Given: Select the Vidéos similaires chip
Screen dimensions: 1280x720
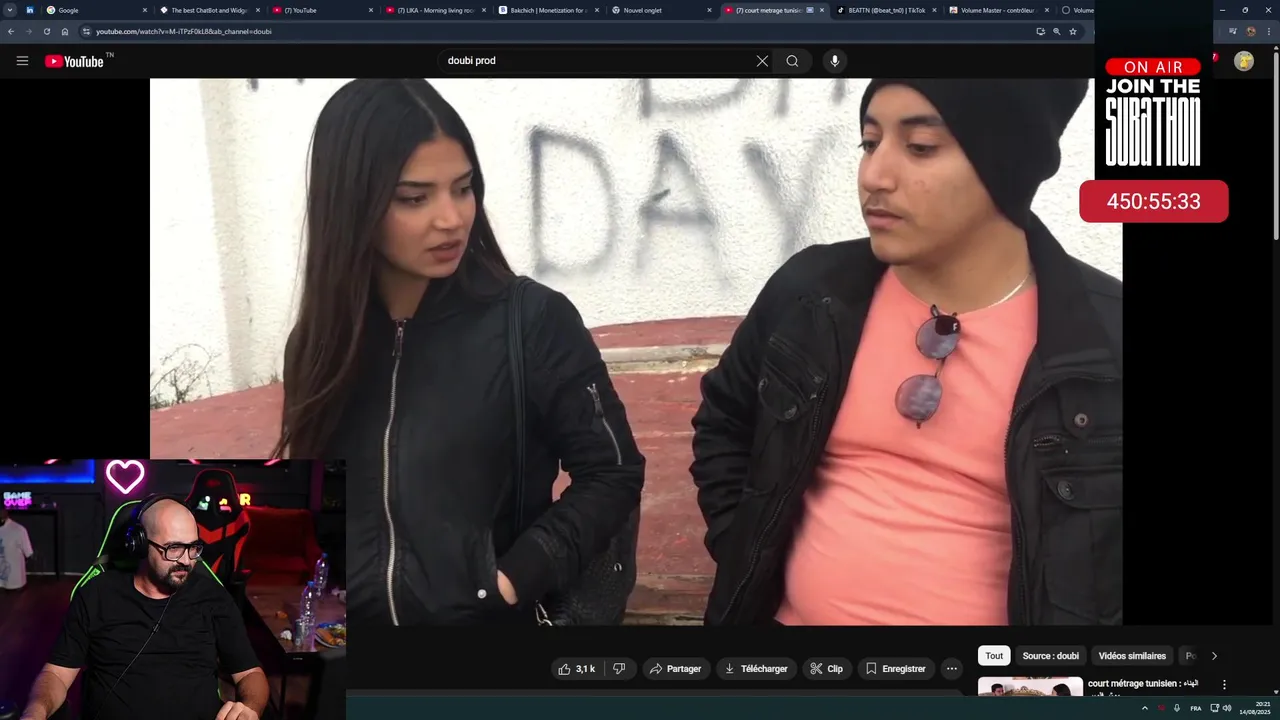Looking at the screenshot, I should [x=1132, y=656].
